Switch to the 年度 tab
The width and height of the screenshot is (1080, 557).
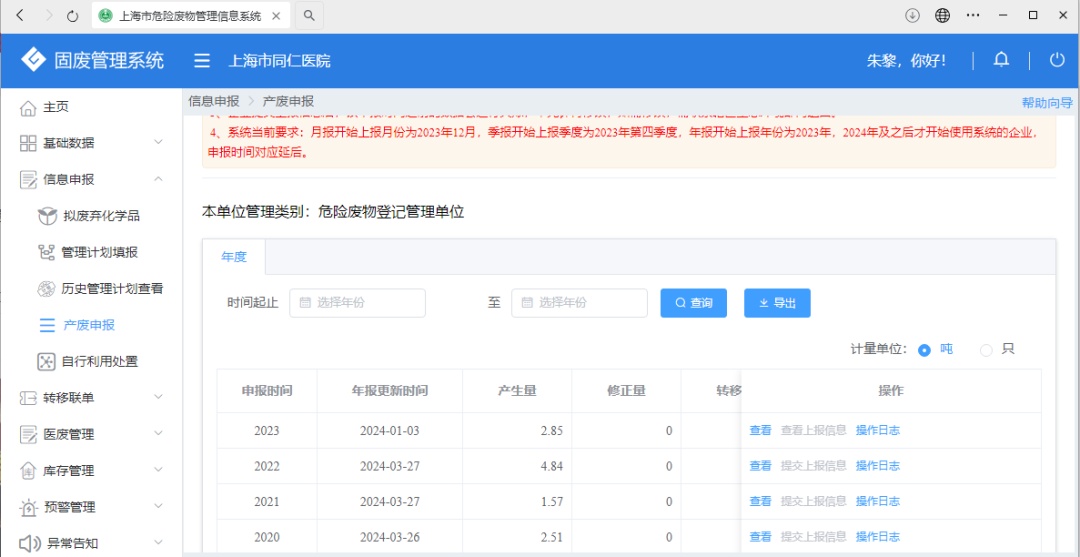[234, 257]
